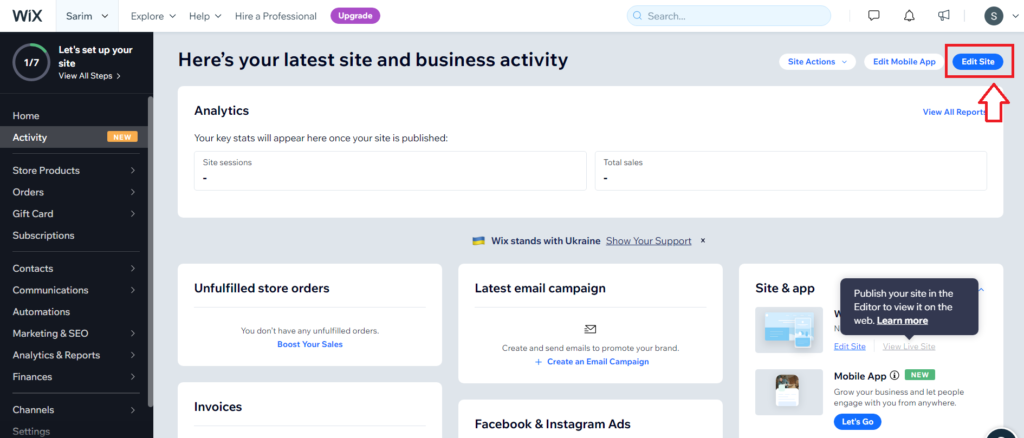The width and height of the screenshot is (1024, 438).
Task: Dismiss the Ukraine support banner
Action: click(703, 241)
